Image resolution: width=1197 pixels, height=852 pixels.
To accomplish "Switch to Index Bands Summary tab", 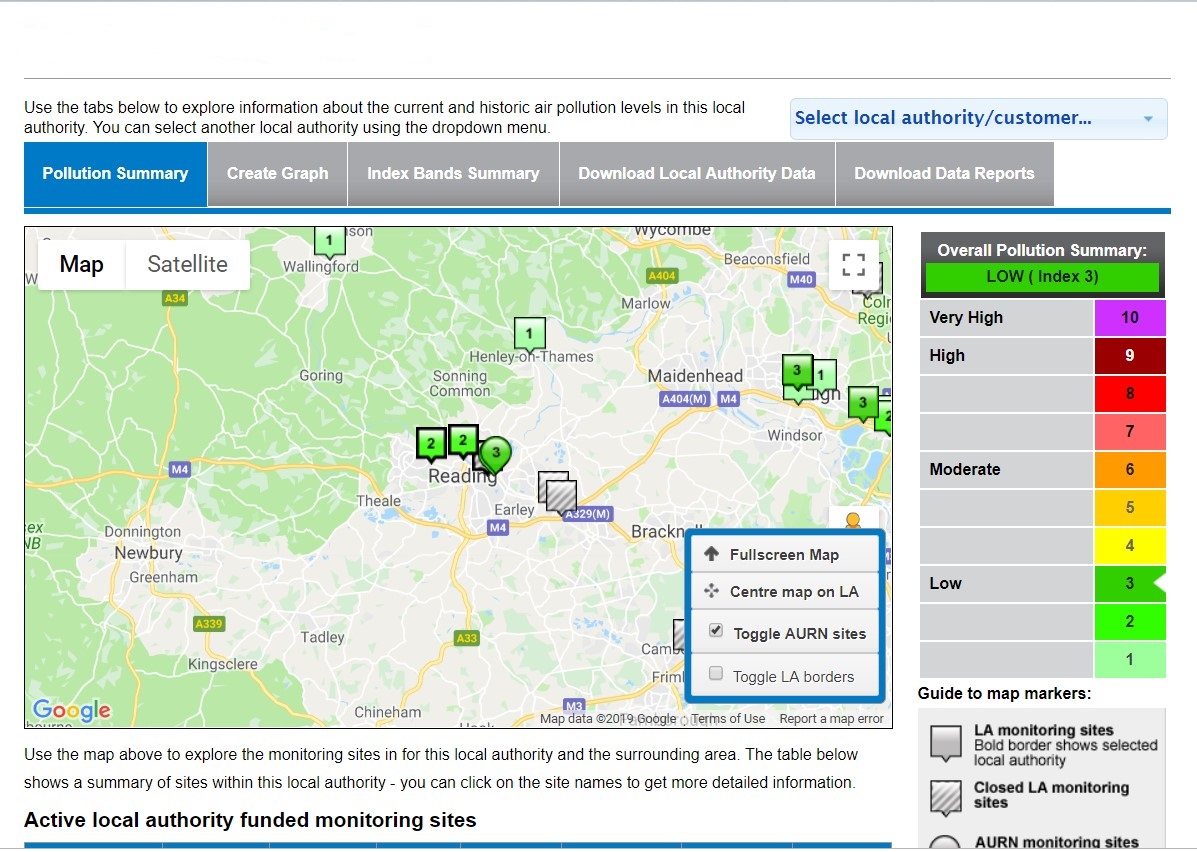I will [x=453, y=174].
